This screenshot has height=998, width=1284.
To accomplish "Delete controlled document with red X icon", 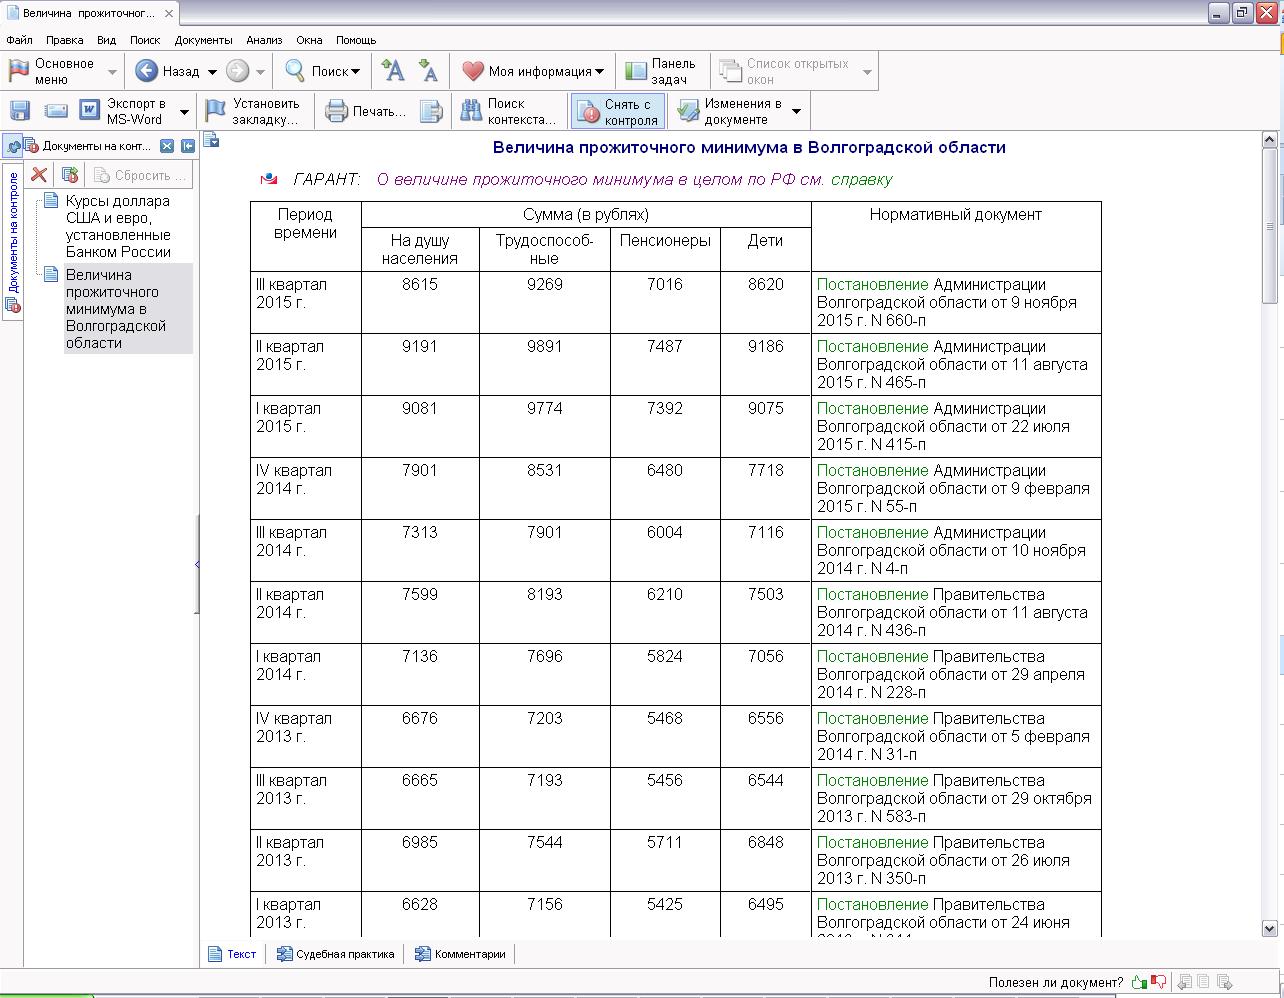I will [39, 175].
